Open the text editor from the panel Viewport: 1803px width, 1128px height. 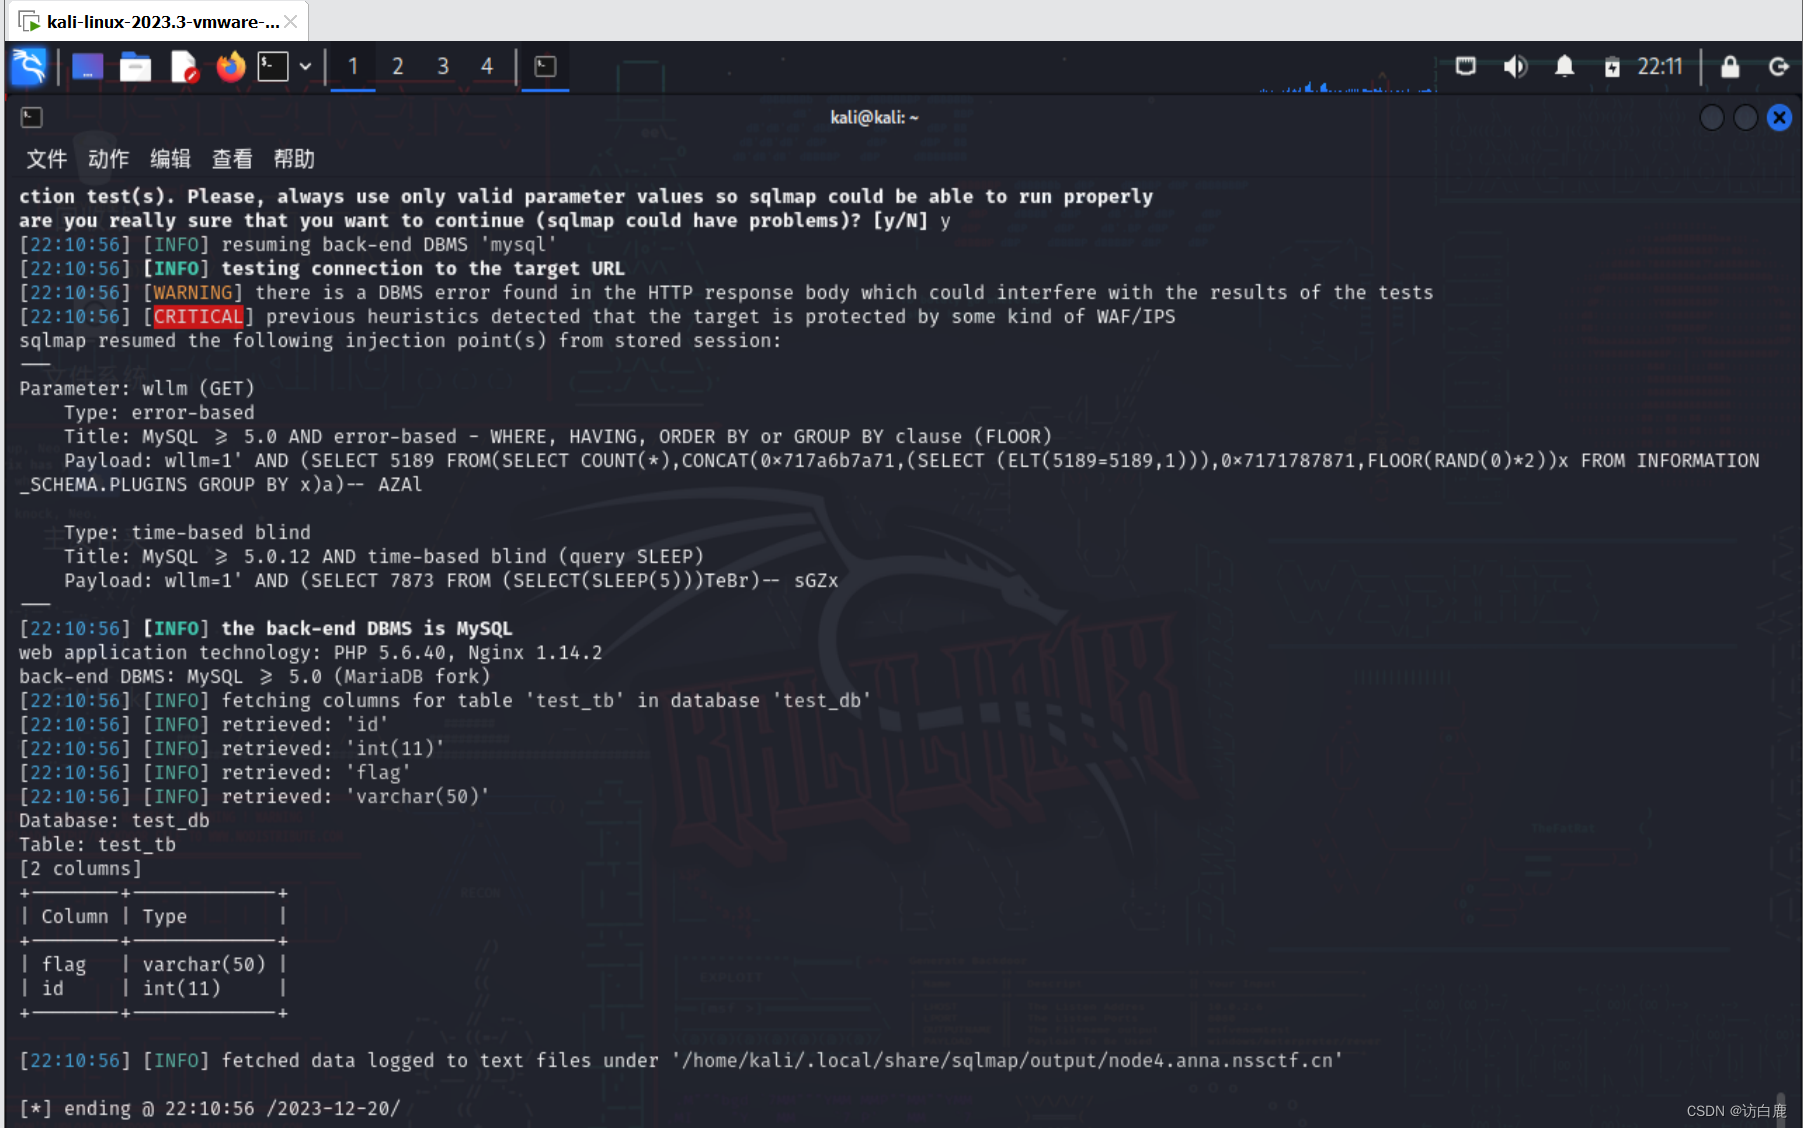click(183, 67)
